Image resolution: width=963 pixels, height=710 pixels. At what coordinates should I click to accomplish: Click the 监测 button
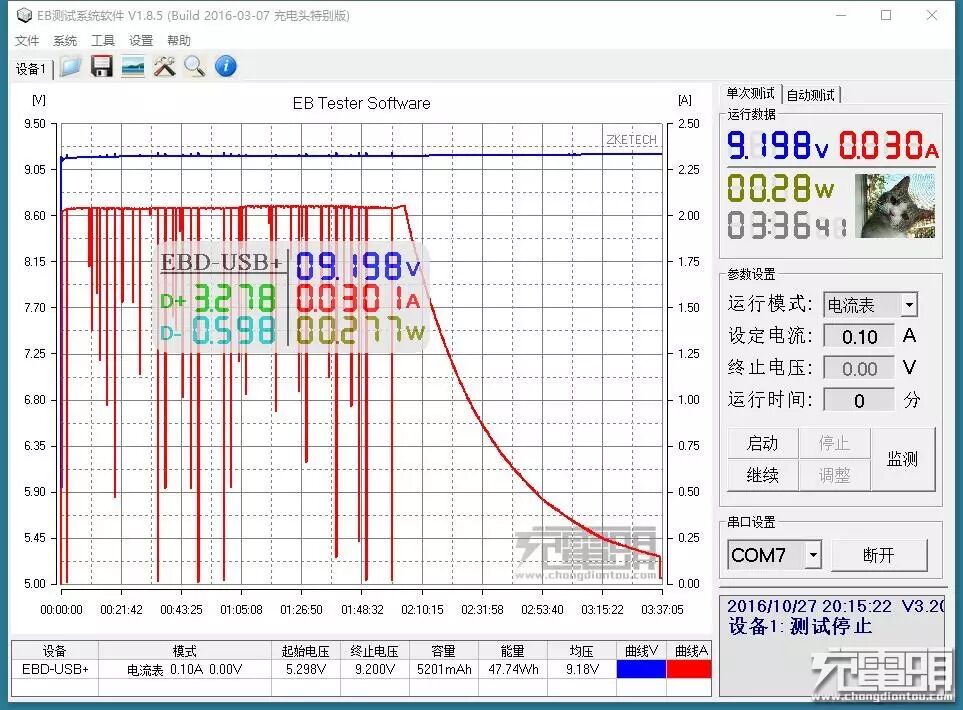(x=902, y=459)
